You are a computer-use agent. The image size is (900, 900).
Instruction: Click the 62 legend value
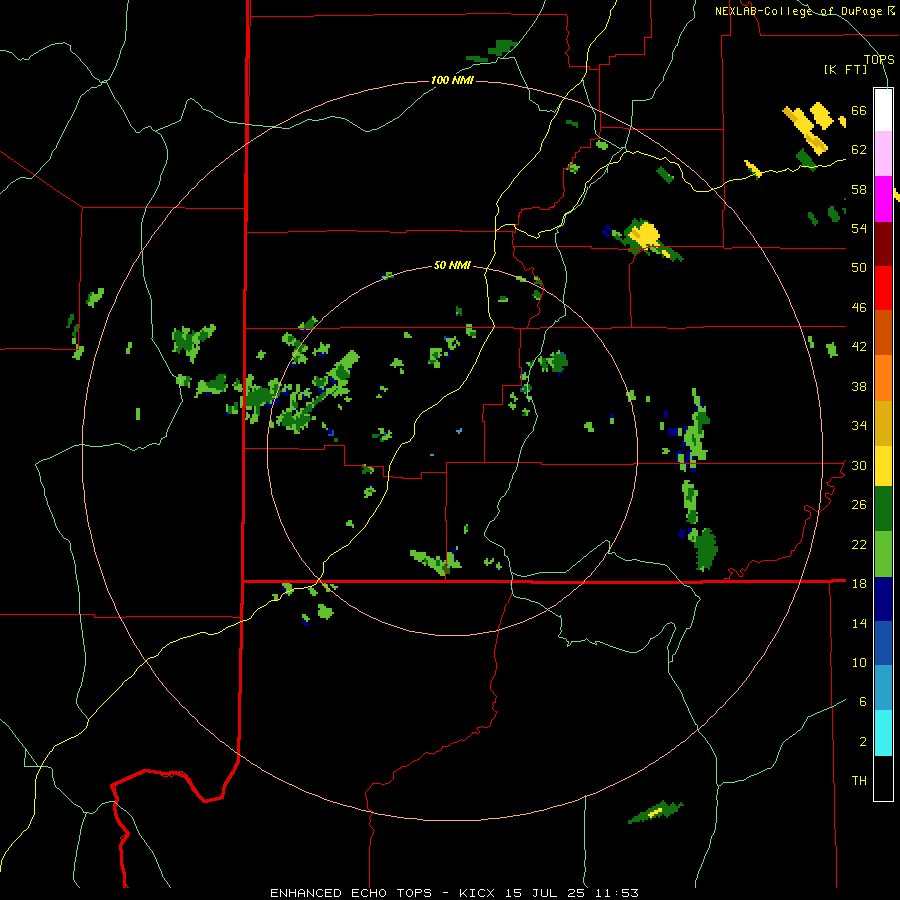pyautogui.click(x=859, y=150)
